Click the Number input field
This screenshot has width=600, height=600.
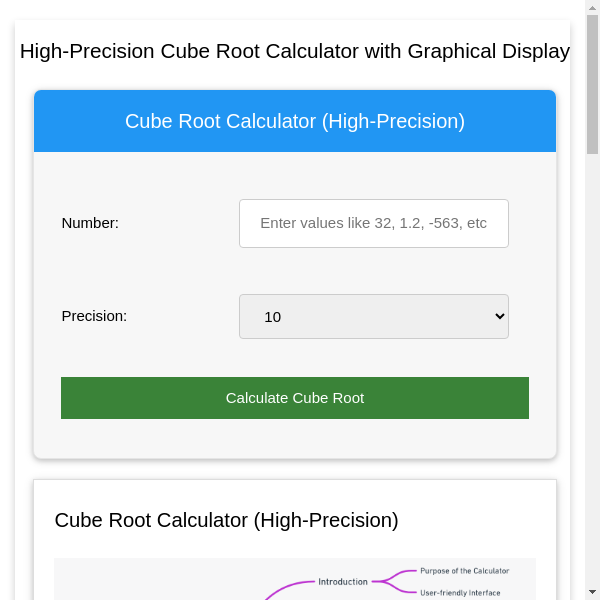click(373, 223)
